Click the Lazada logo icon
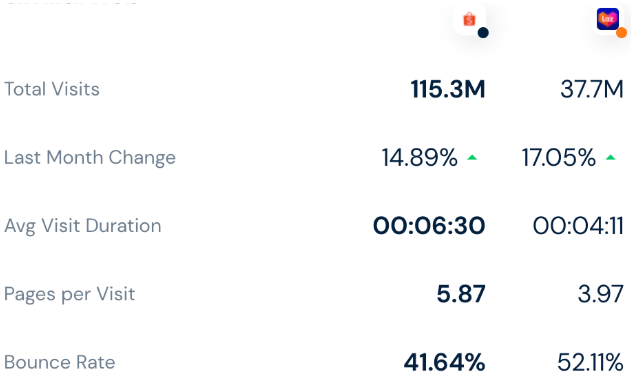This screenshot has width=631, height=376. point(607,19)
